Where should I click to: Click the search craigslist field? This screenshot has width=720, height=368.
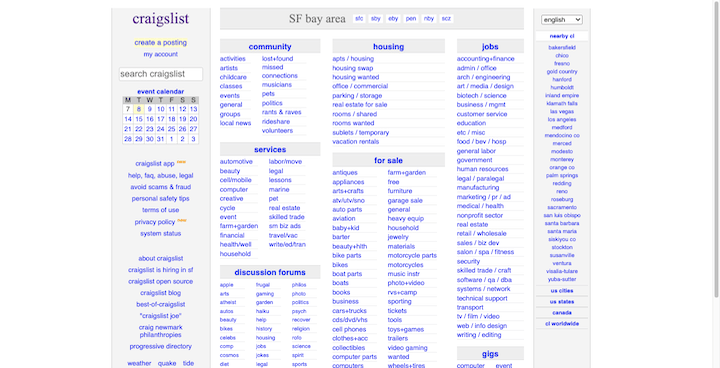pos(161,74)
